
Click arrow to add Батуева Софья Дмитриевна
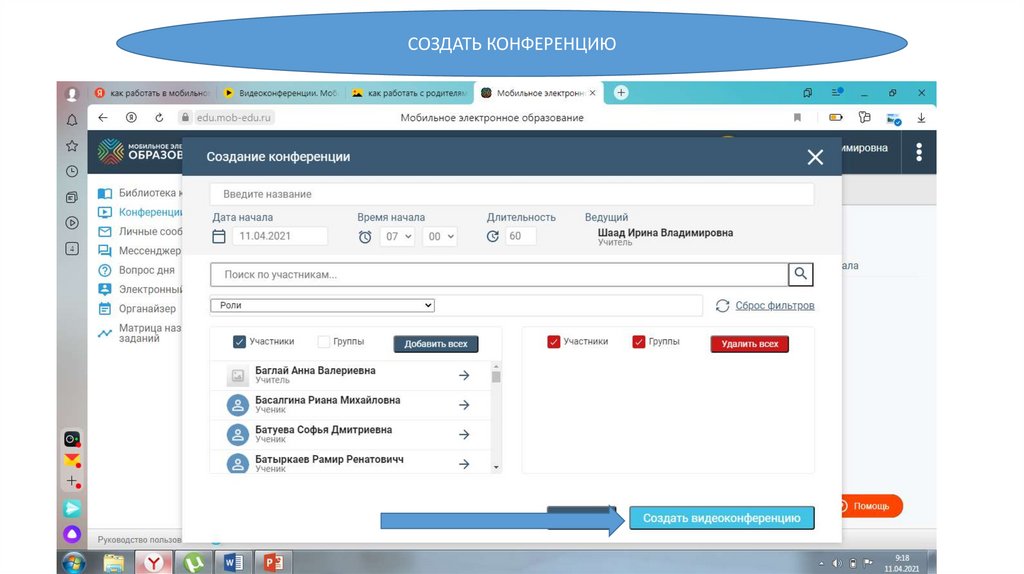pyautogui.click(x=464, y=435)
